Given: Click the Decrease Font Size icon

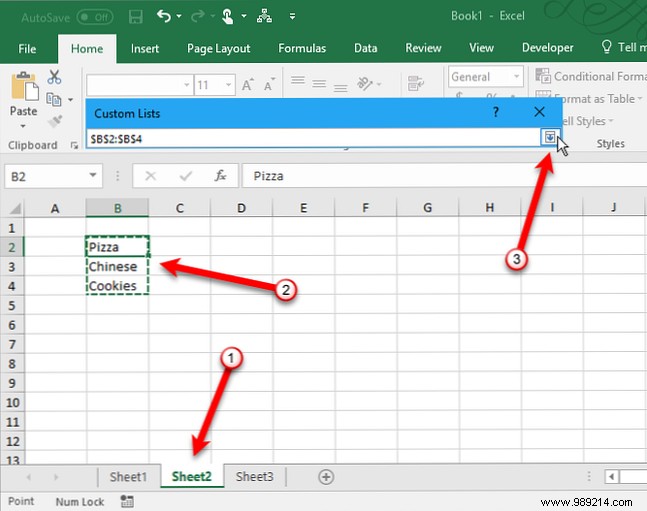Looking at the screenshot, I should coord(269,84).
